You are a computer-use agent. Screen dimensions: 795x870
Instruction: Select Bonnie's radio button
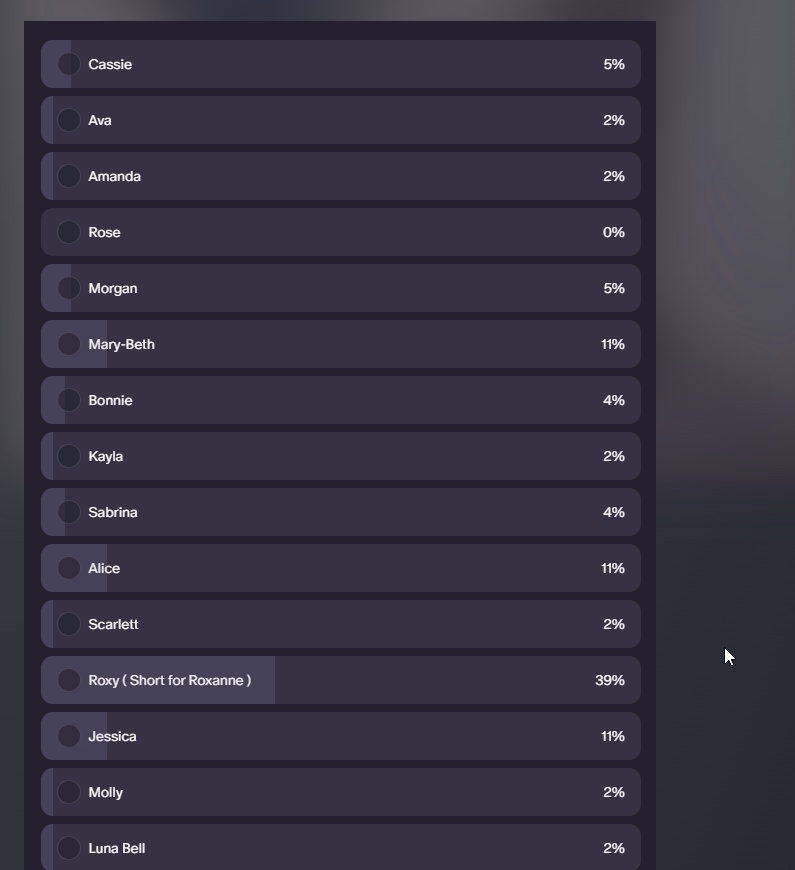(69, 400)
